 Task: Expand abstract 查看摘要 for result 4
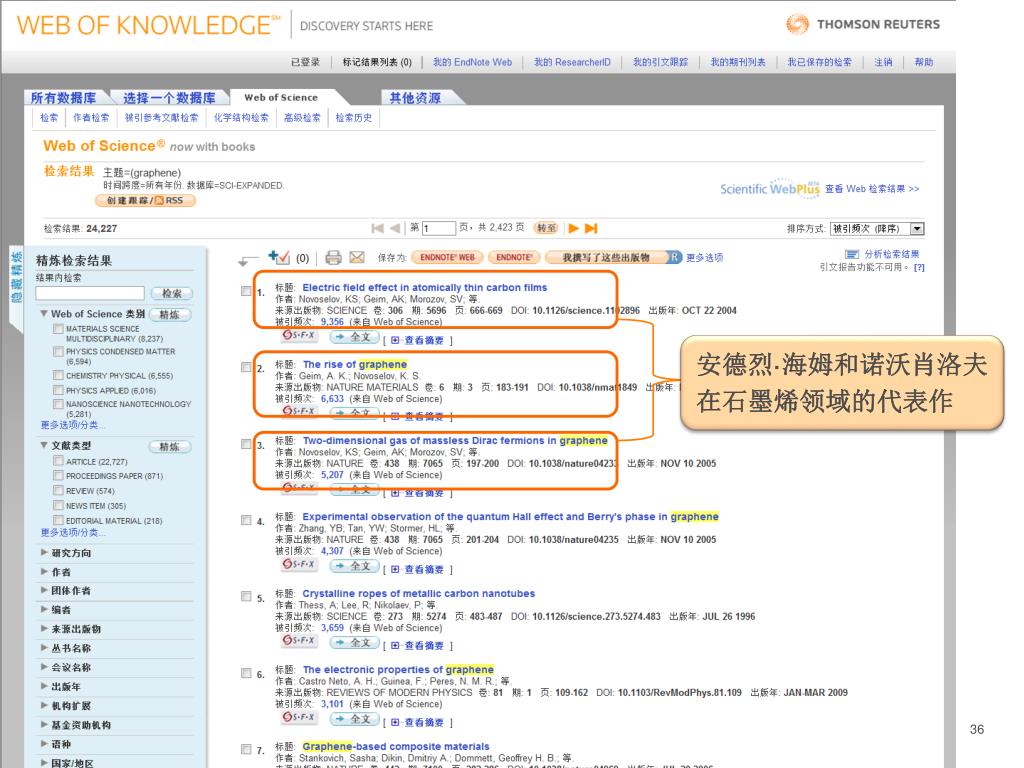point(418,569)
